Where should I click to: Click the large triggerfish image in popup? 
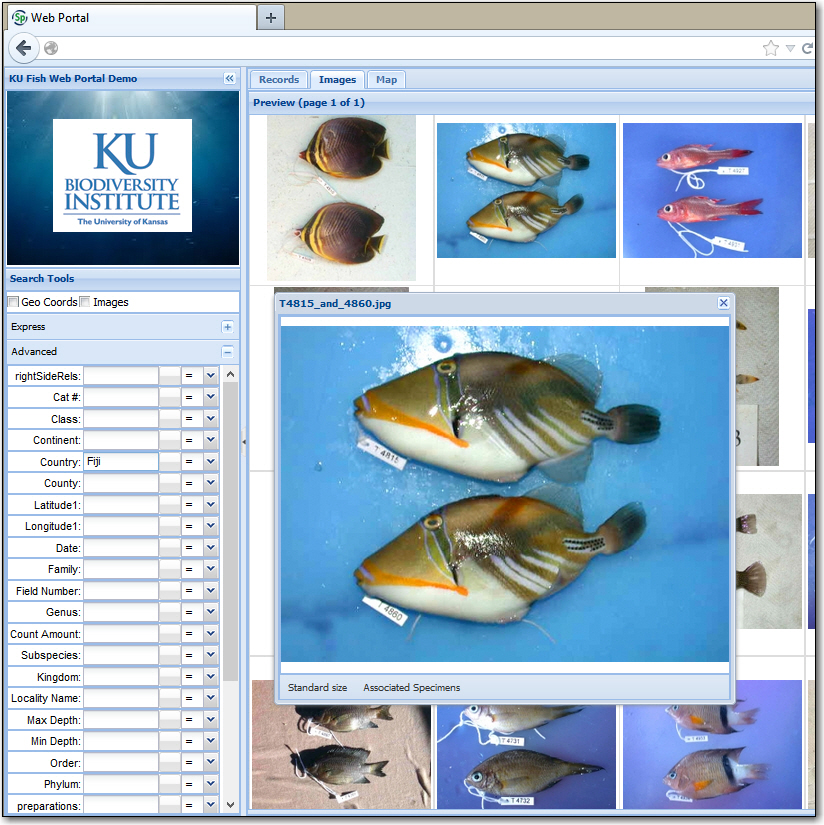[x=505, y=494]
